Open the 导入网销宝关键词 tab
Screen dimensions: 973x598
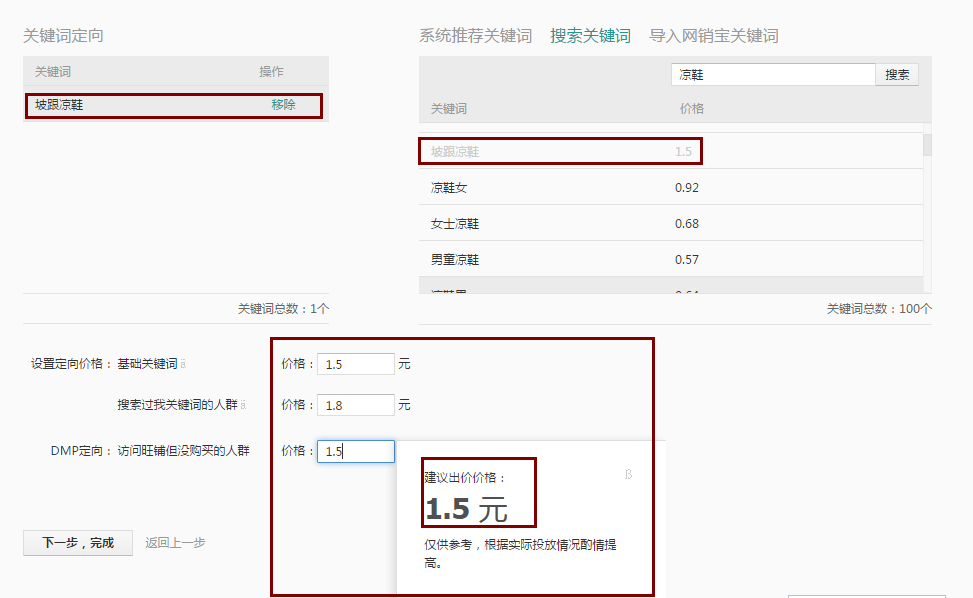pyautogui.click(x=713, y=36)
